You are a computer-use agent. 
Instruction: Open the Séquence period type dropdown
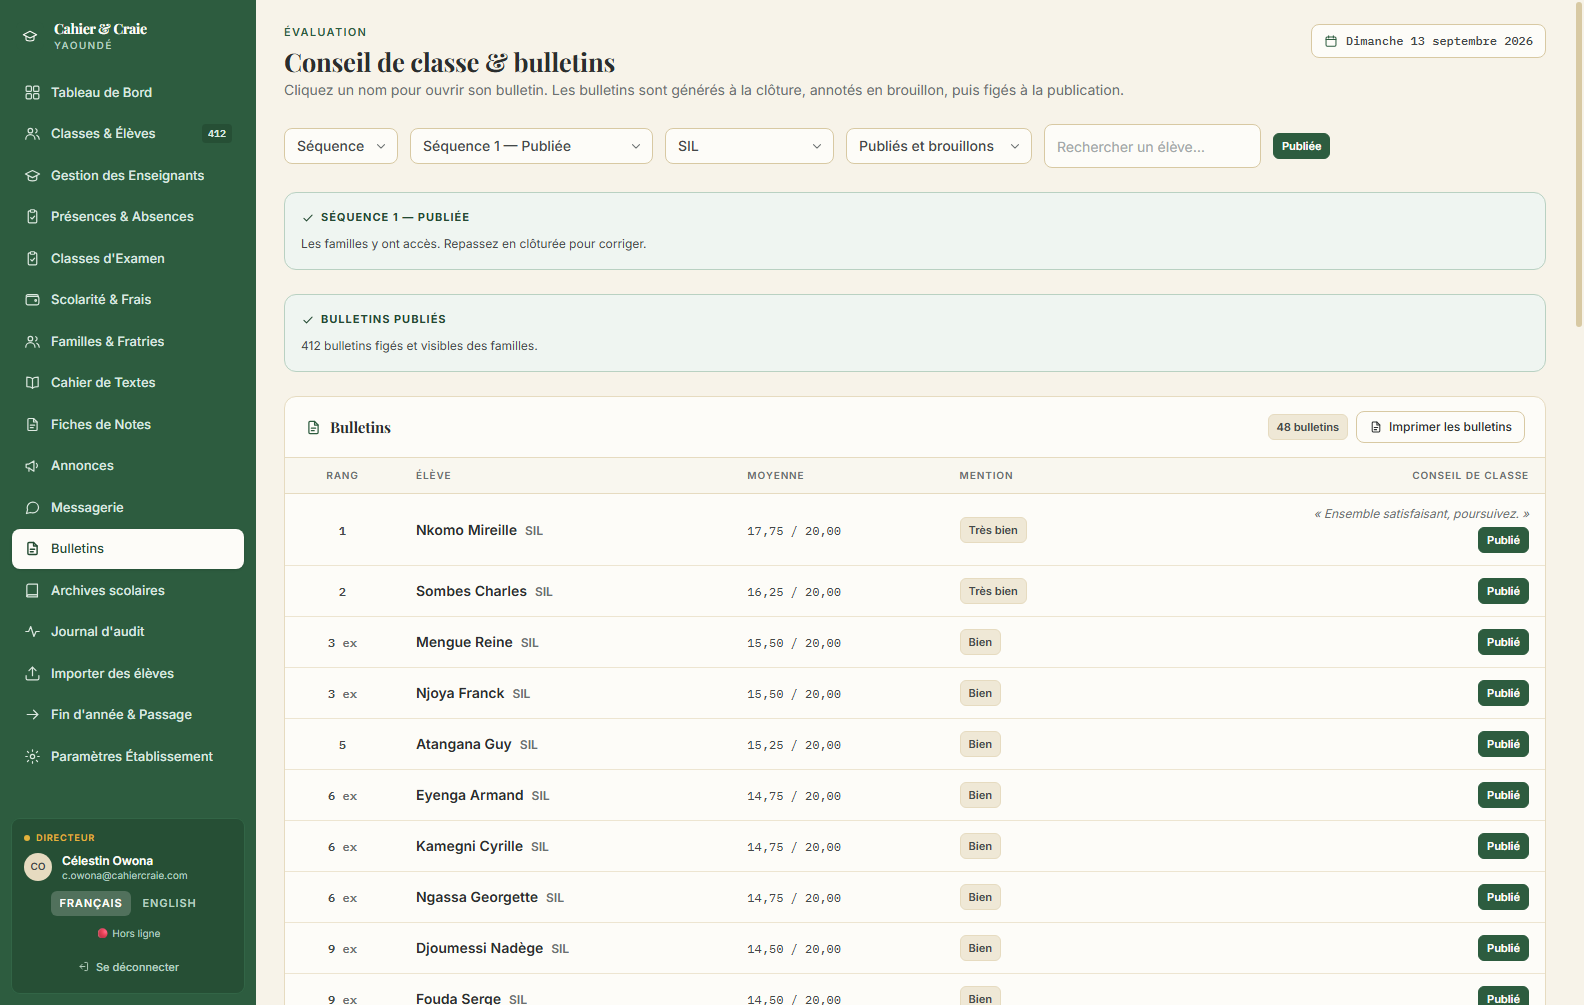(x=341, y=146)
